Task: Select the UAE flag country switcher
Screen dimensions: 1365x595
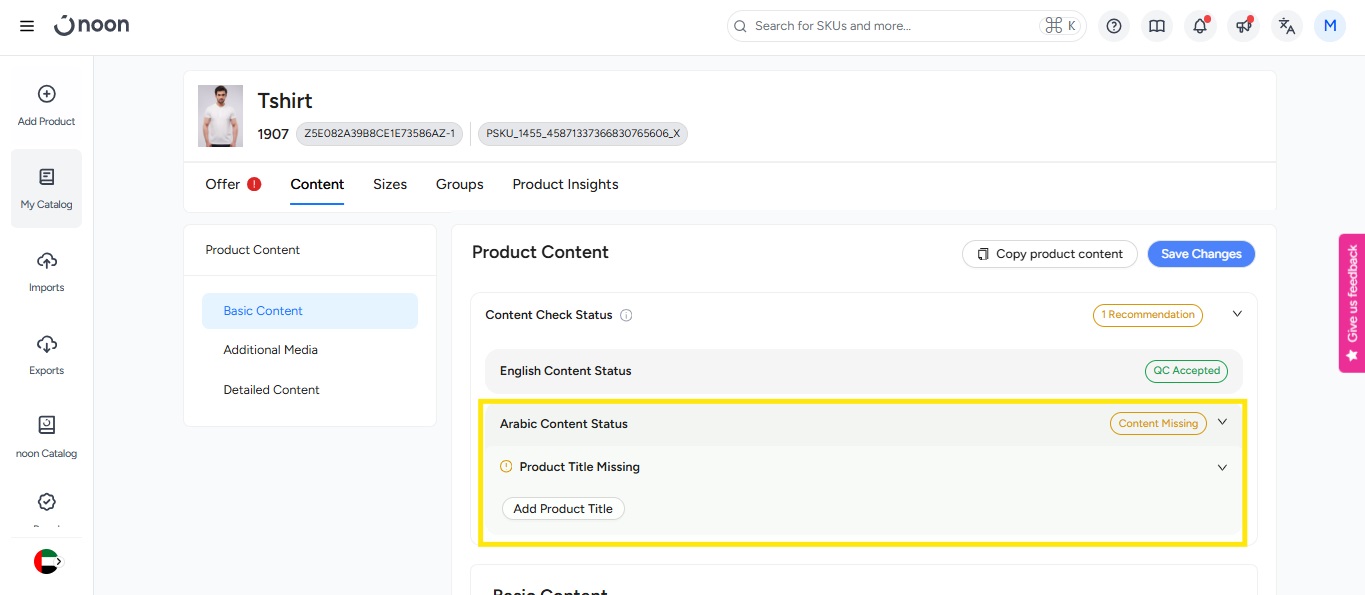Action: click(x=47, y=561)
